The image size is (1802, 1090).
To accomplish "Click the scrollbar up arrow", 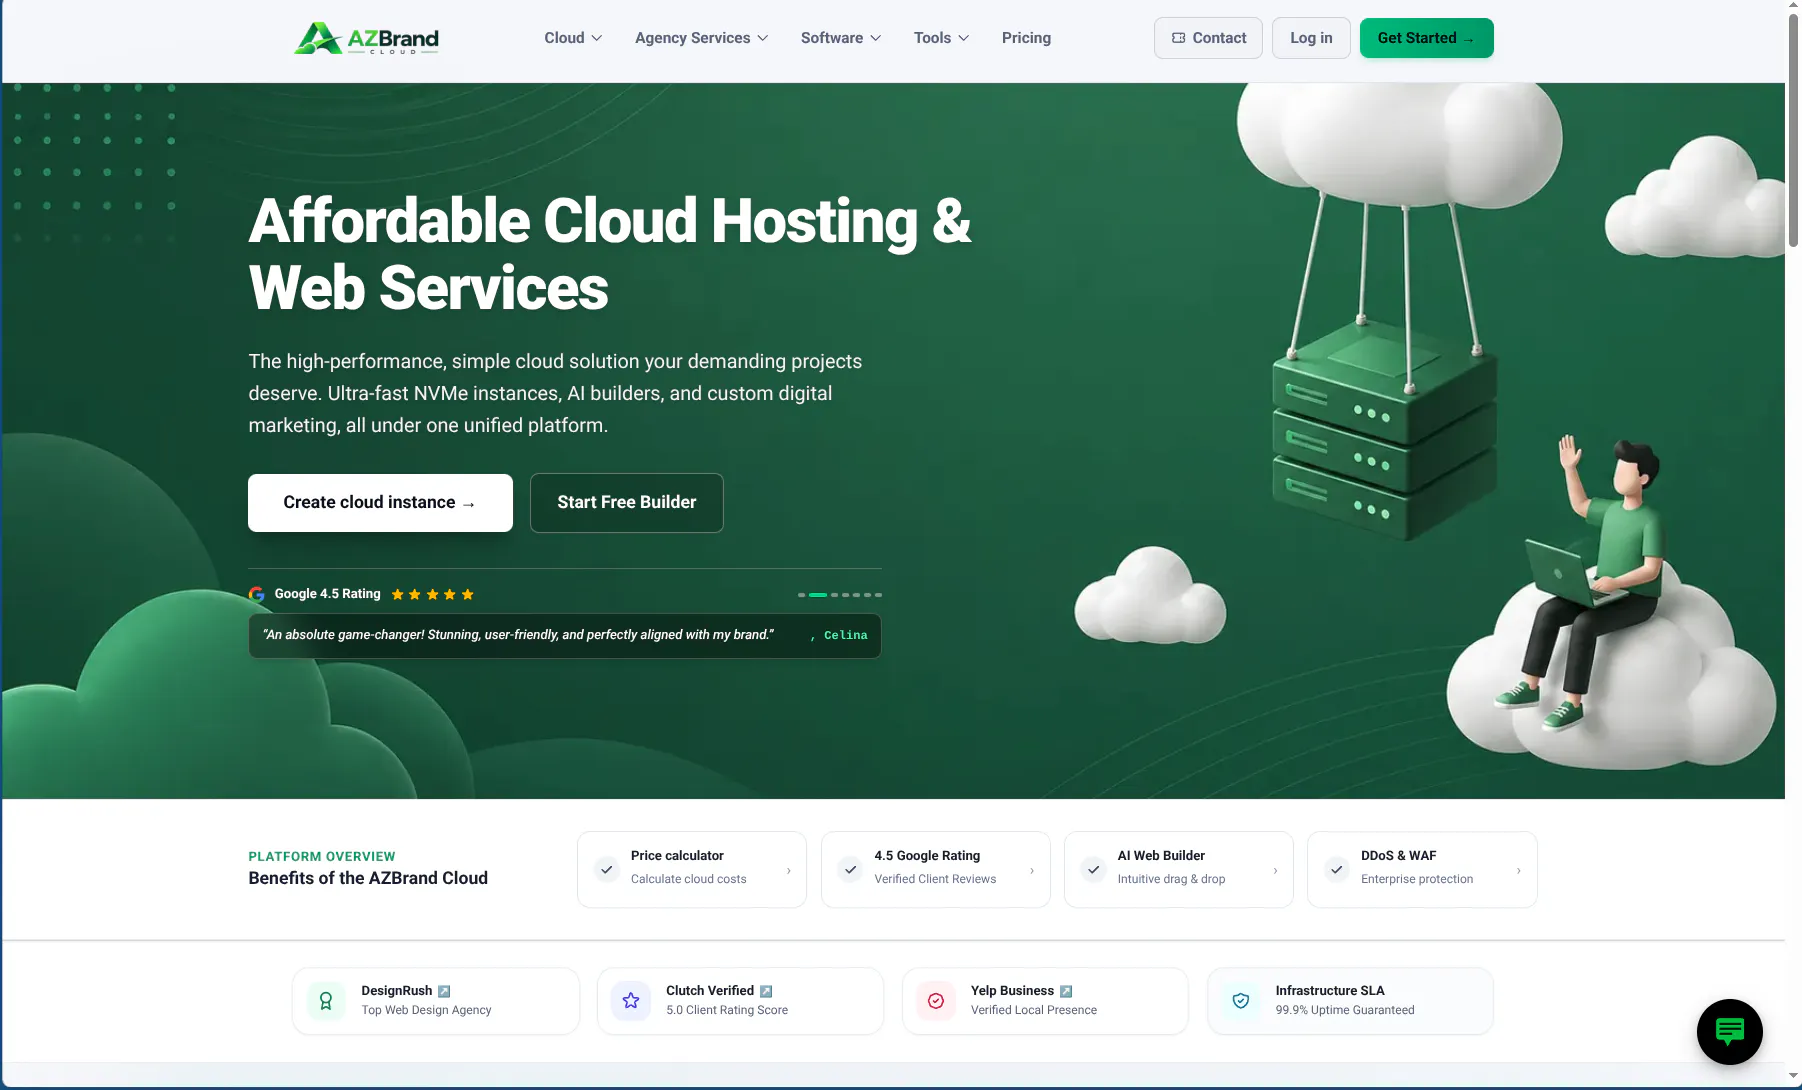I will point(1793,7).
